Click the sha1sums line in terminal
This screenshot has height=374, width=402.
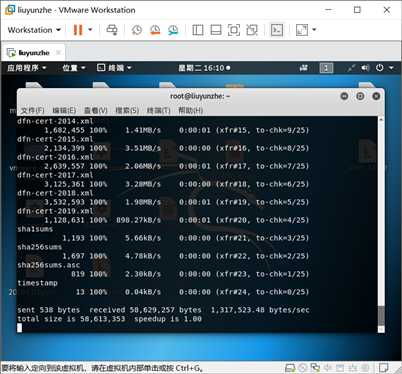[35, 229]
